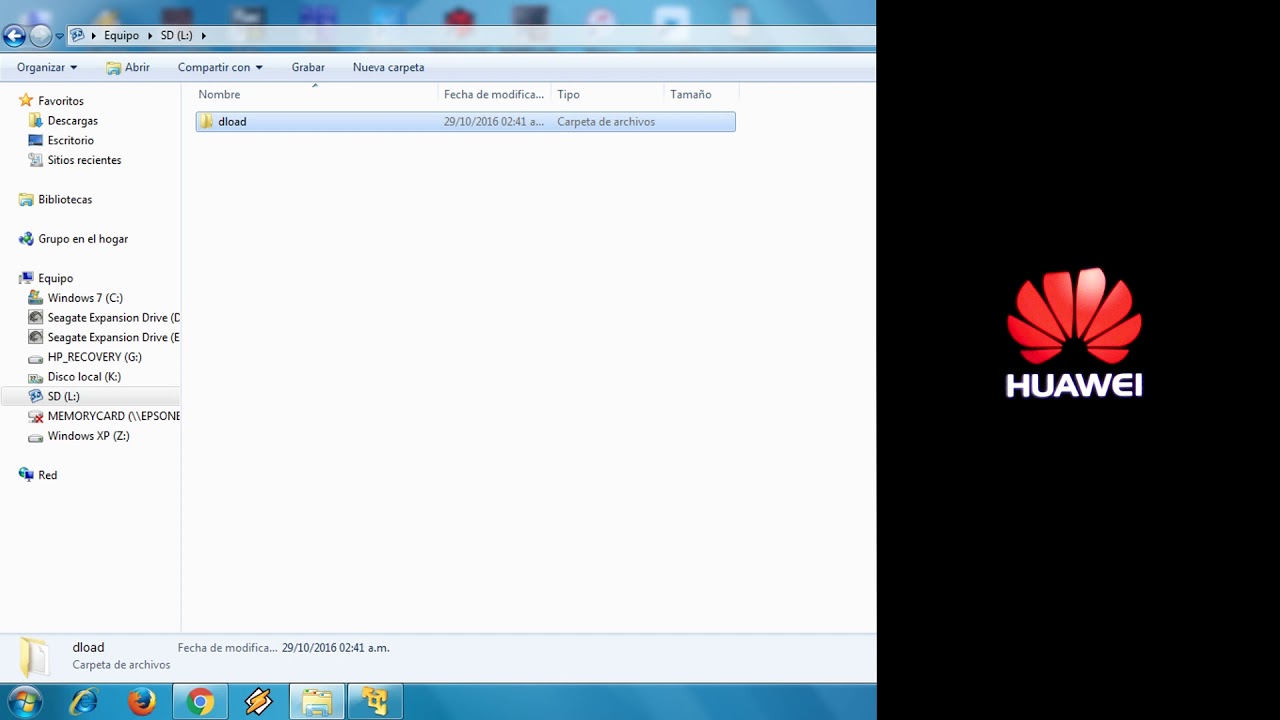This screenshot has height=720, width=1280.
Task: Expand the arrow after SD (L:) breadcrumb
Action: [203, 35]
